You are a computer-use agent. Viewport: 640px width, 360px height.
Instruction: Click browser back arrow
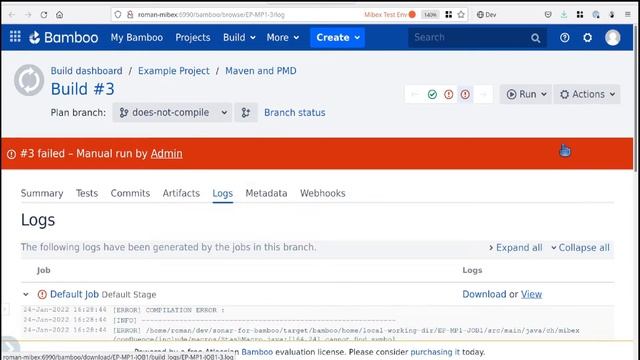[x=11, y=15]
